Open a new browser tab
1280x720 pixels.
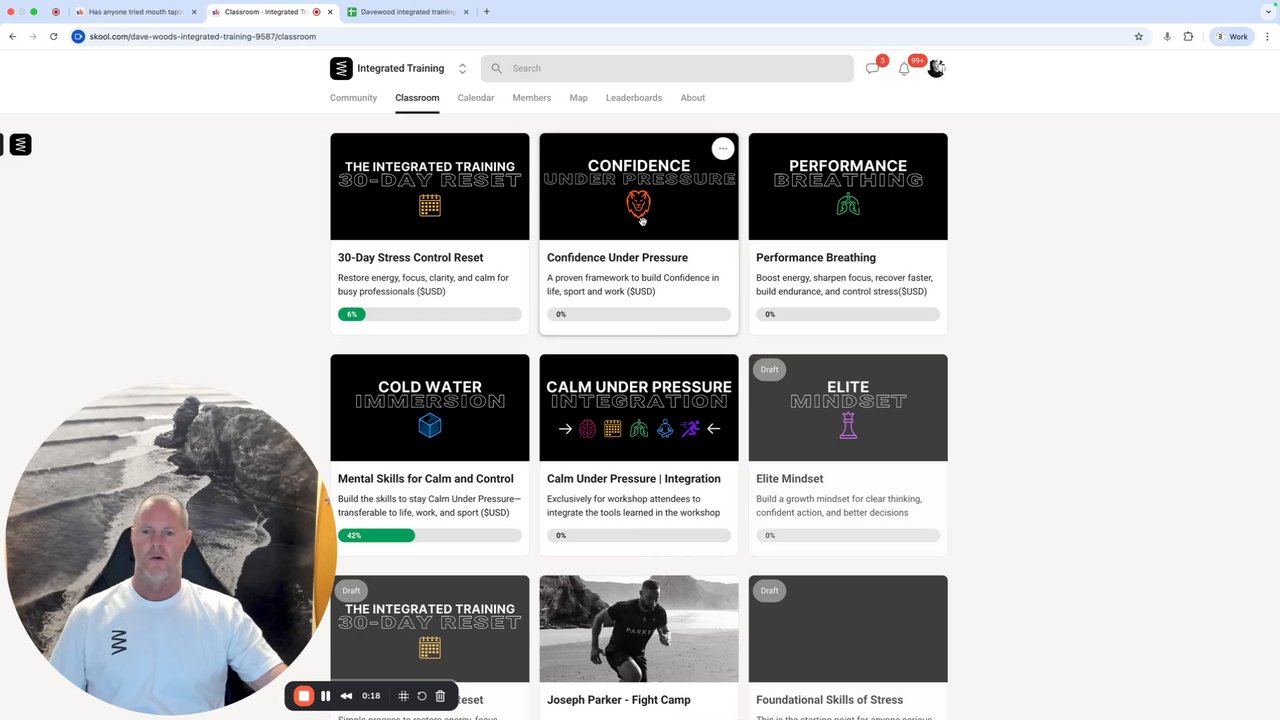tap(487, 12)
